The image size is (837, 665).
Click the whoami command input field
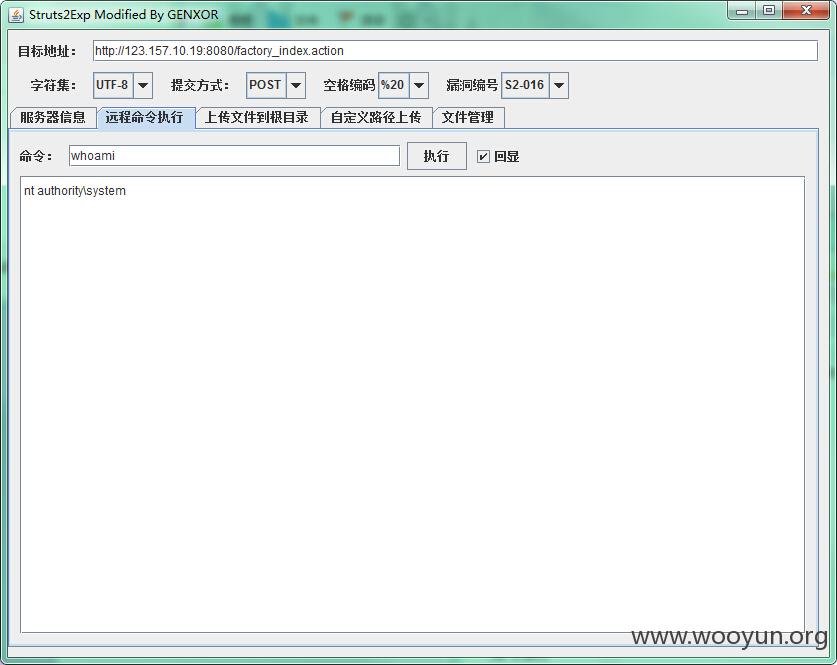tap(234, 156)
